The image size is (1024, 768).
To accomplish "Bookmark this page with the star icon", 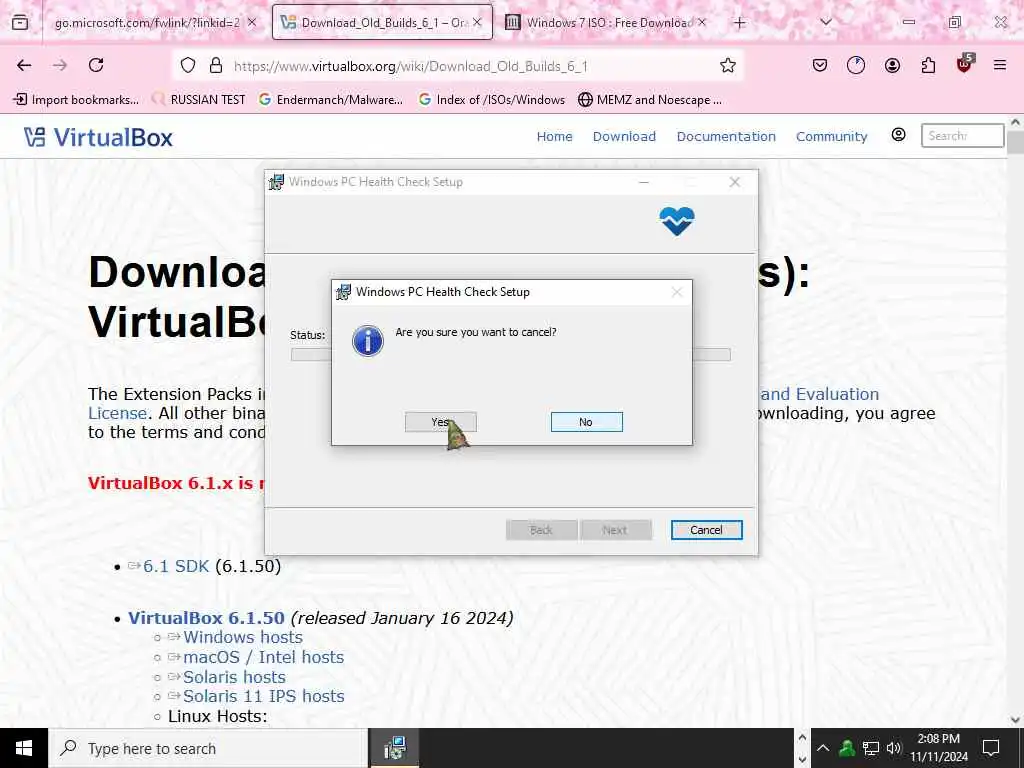I will coord(728,65).
